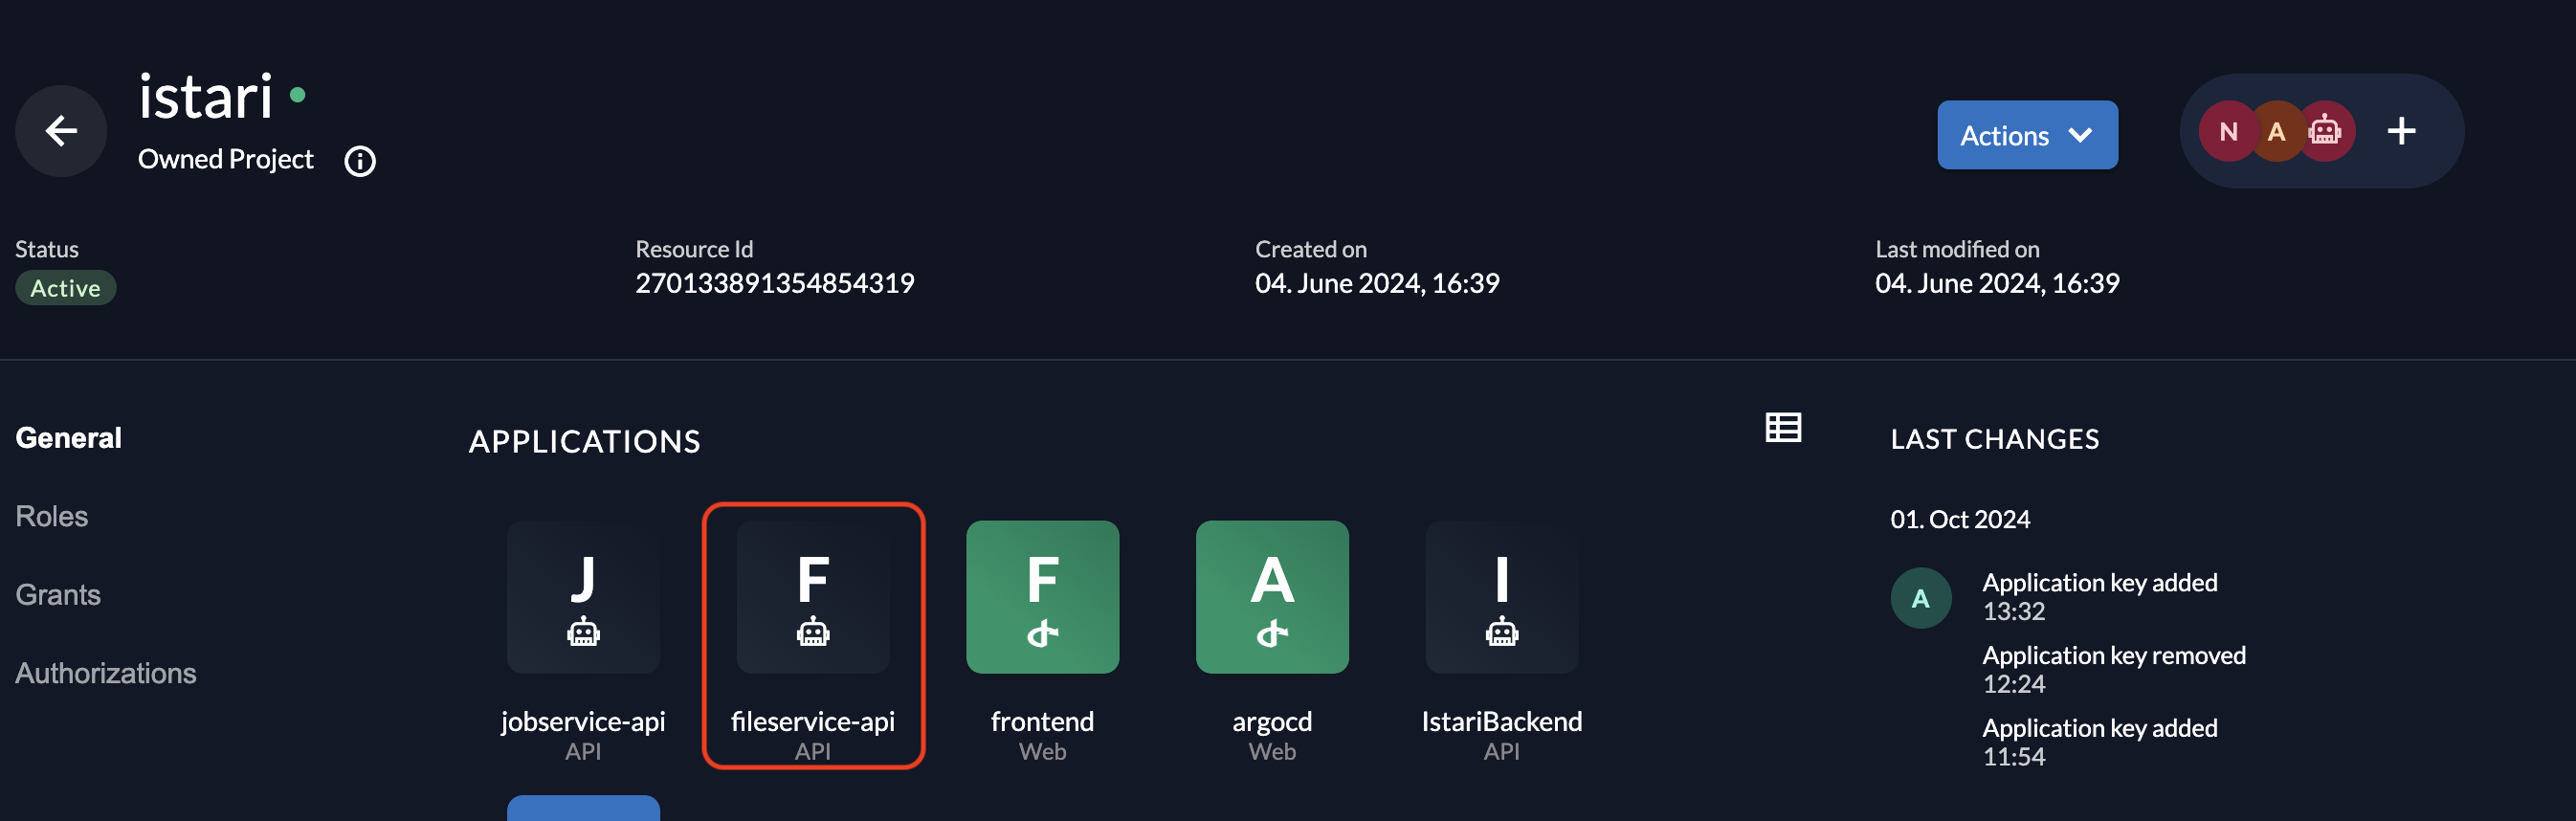Screen dimensions: 2576x821
Task: Open the project info icon
Action: click(x=360, y=161)
